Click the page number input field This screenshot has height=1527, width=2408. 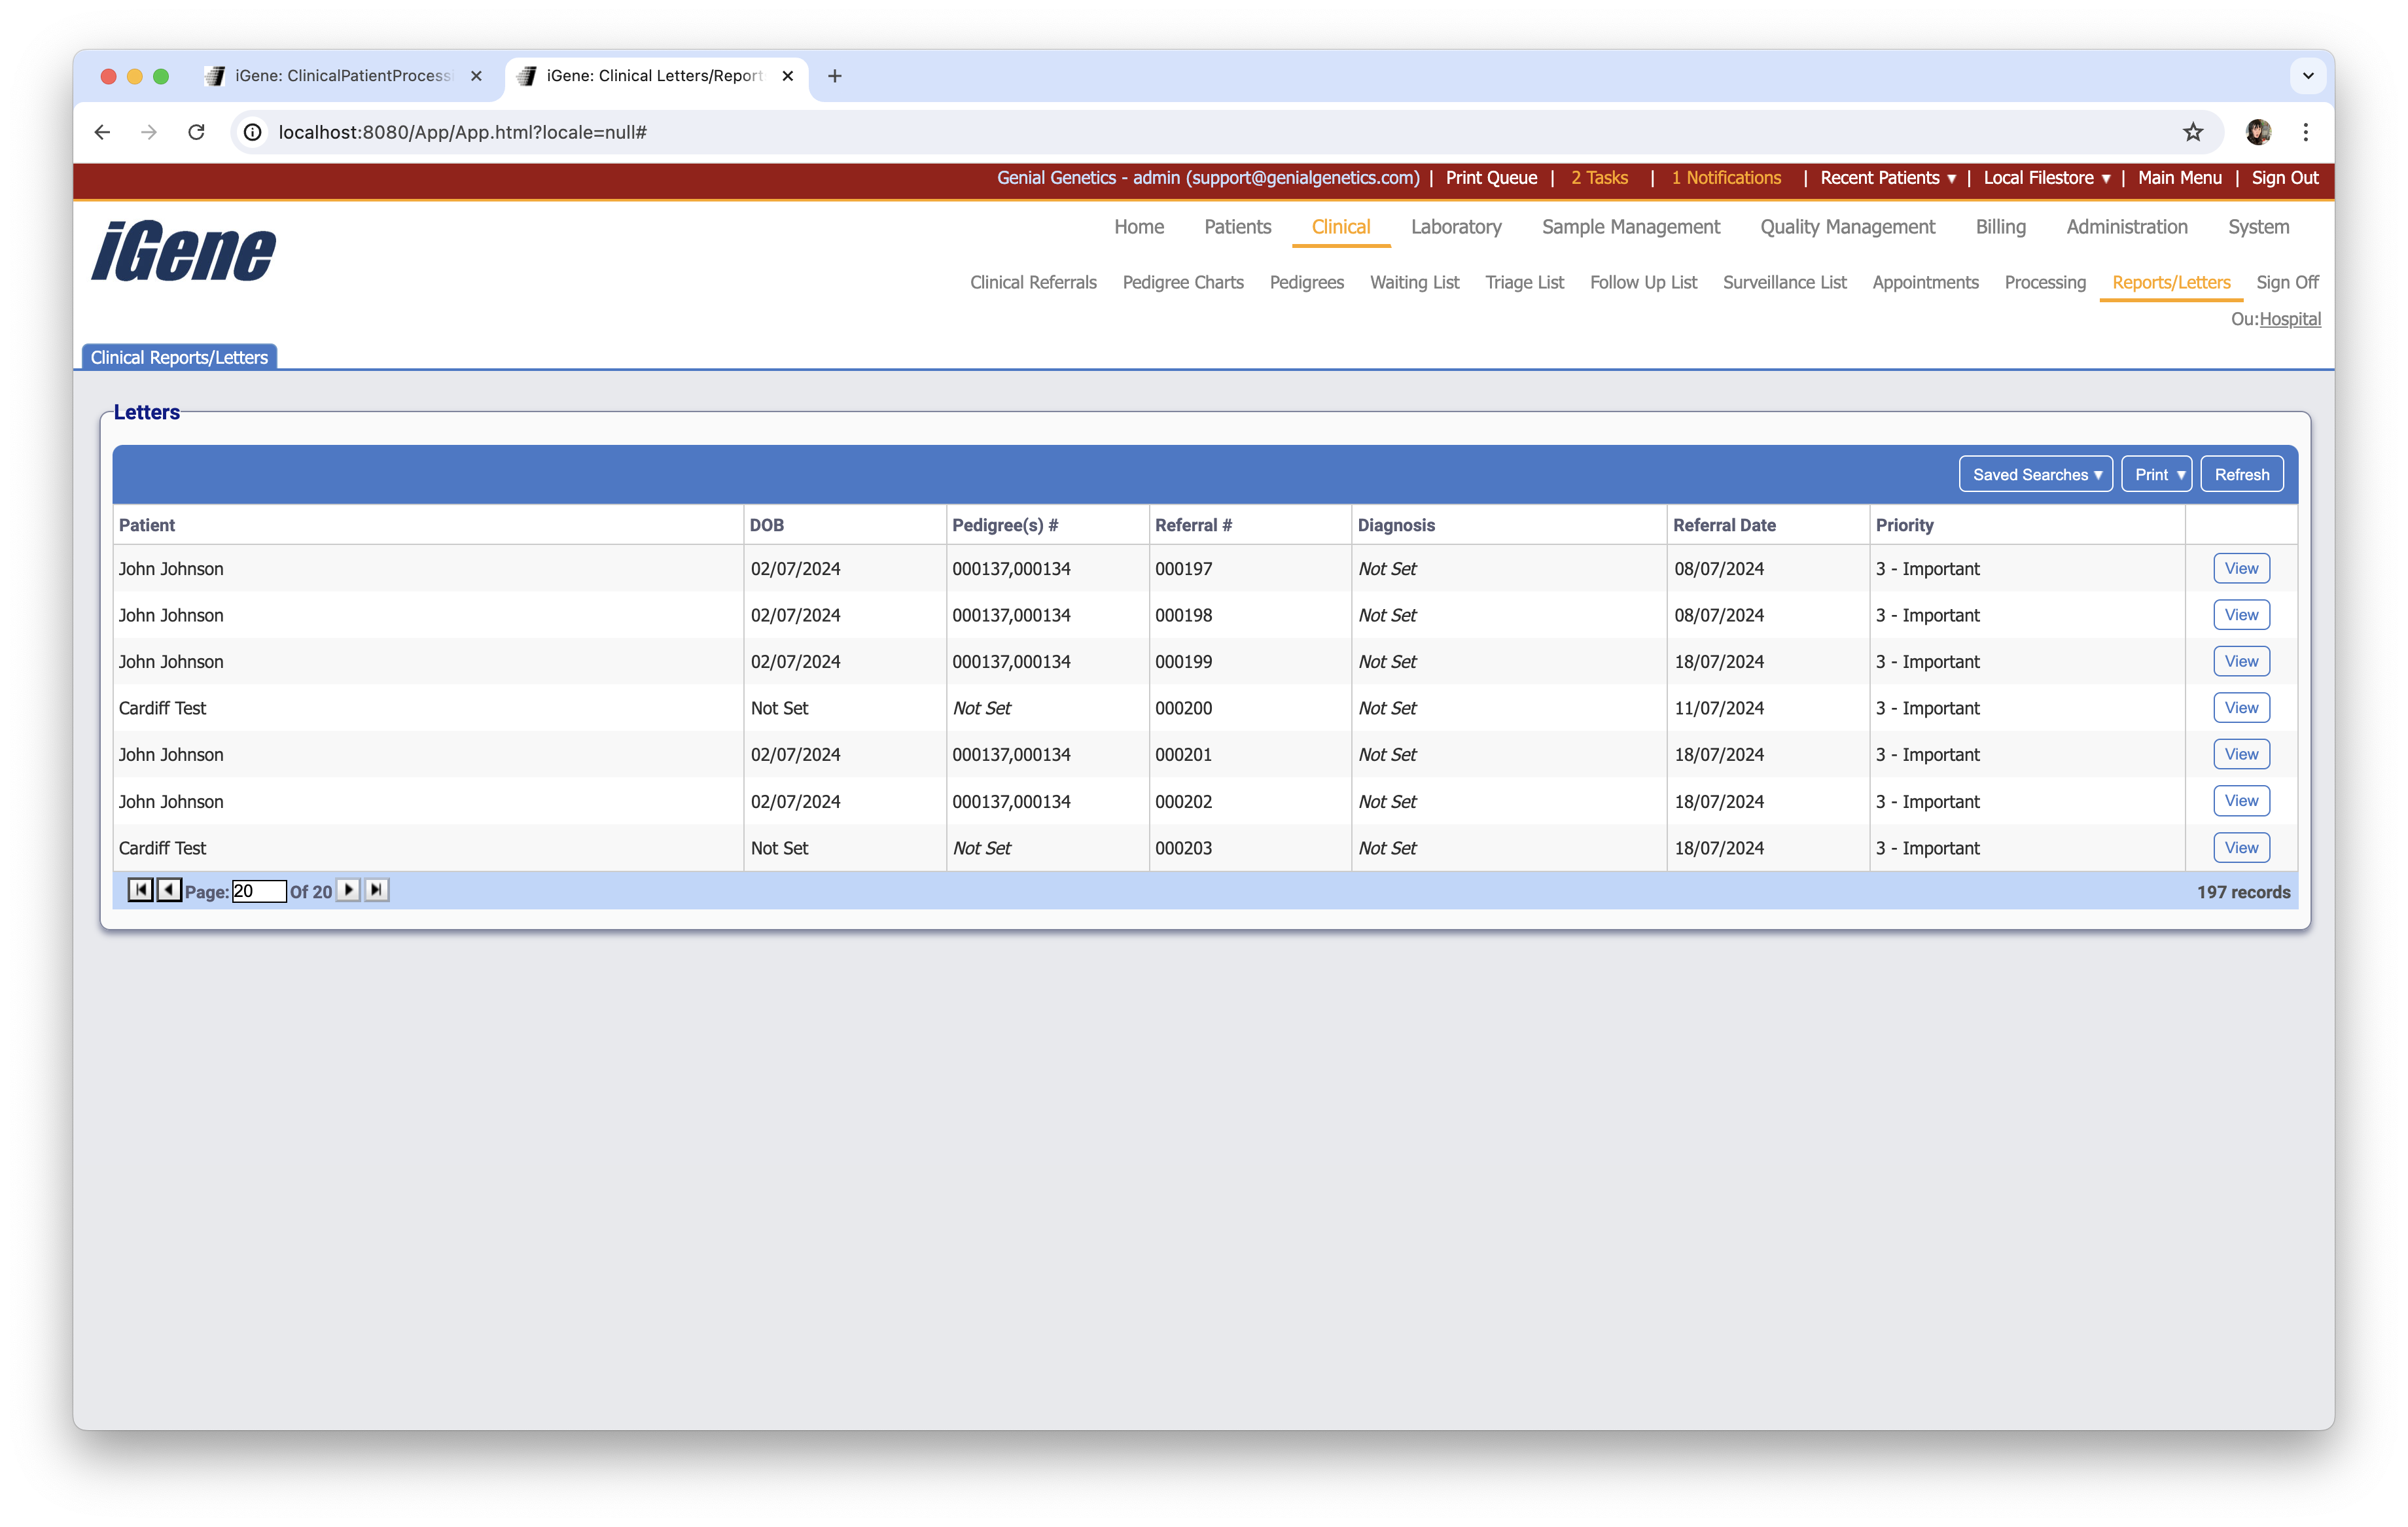(x=258, y=892)
